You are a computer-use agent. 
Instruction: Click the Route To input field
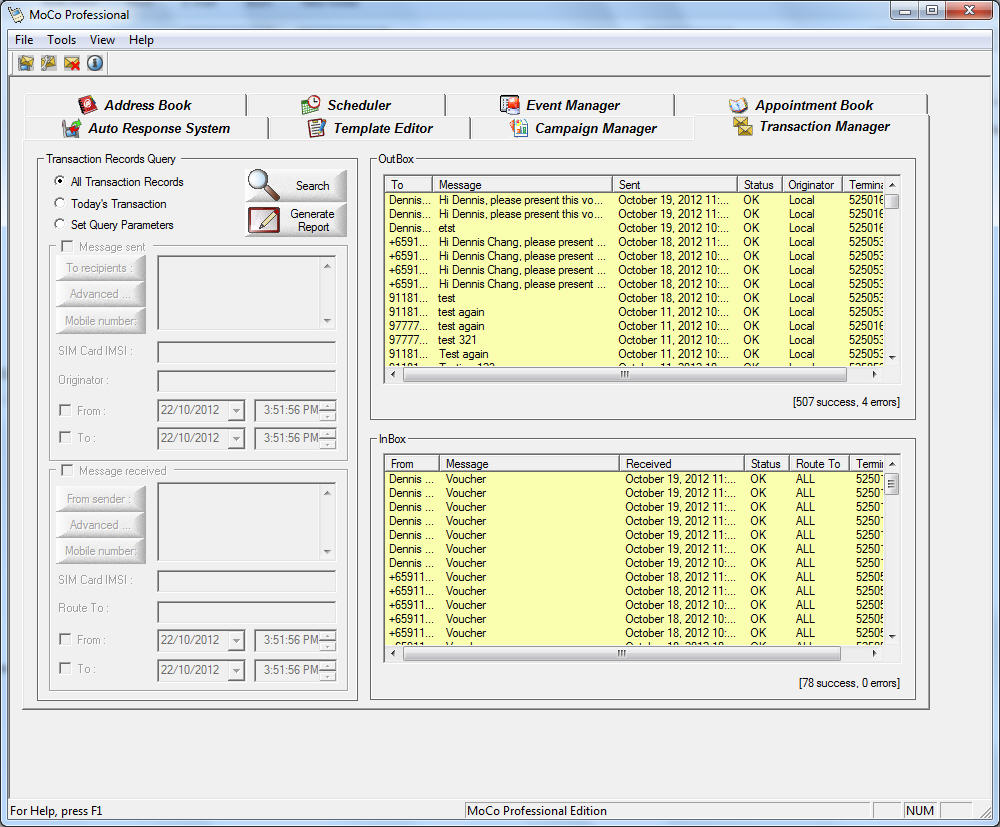coord(246,611)
